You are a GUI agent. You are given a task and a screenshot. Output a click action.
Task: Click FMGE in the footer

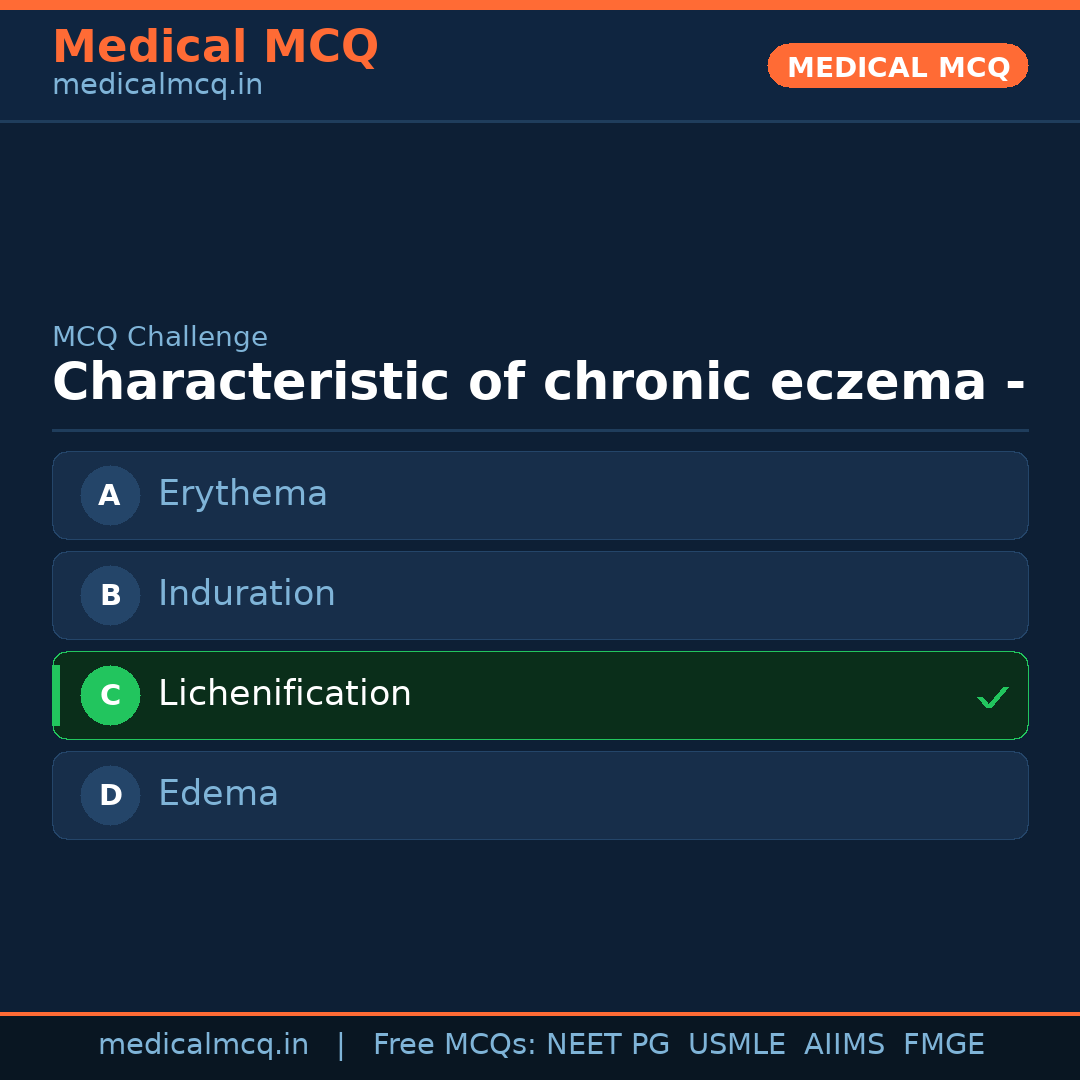coord(943,1045)
